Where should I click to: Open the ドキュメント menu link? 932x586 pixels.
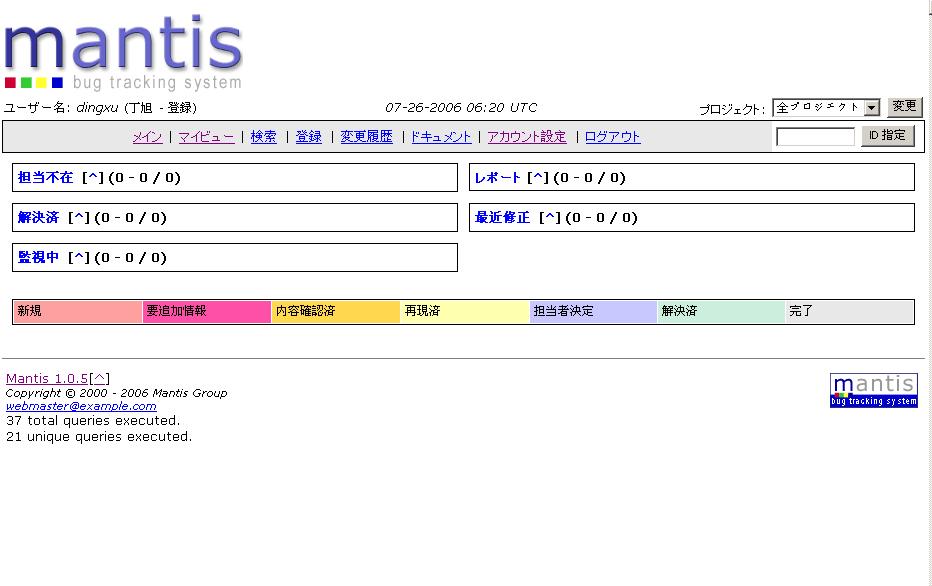point(440,137)
